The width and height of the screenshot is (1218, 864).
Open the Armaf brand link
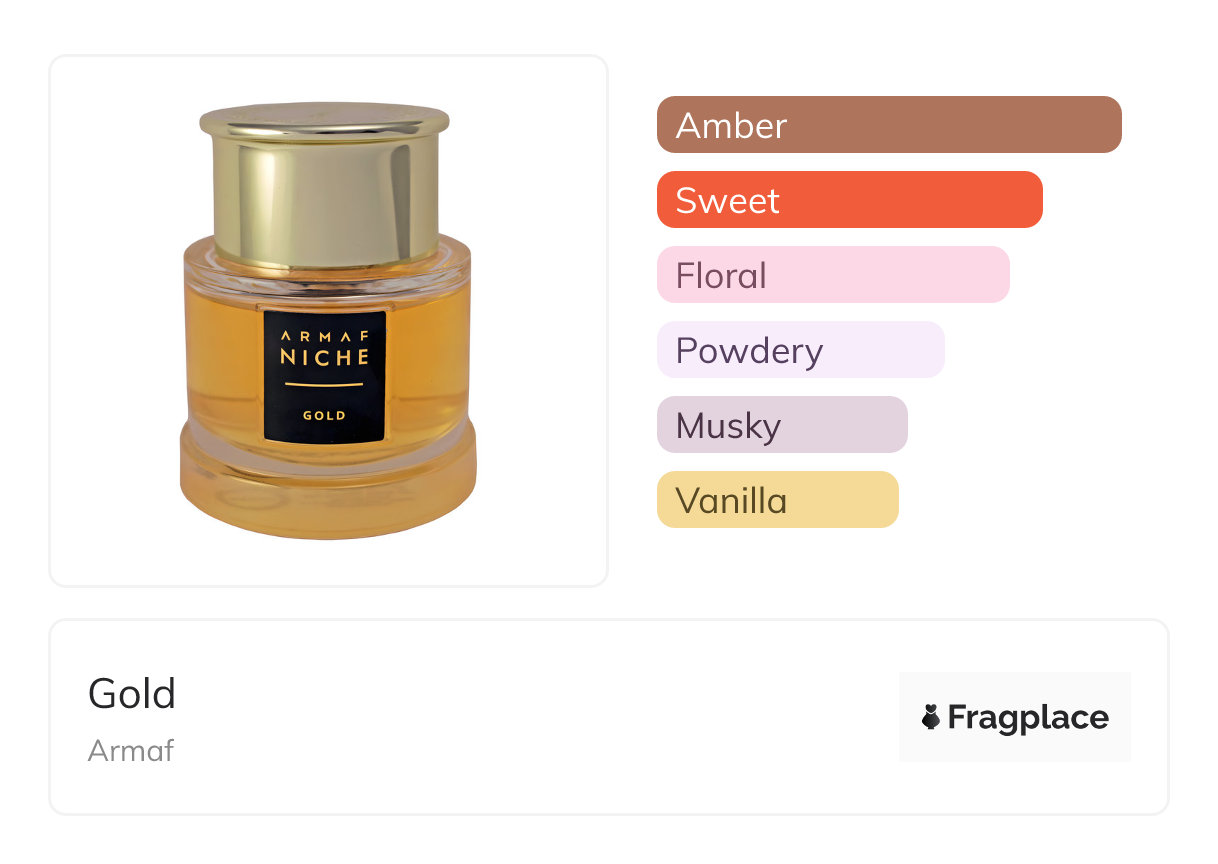pyautogui.click(x=131, y=750)
